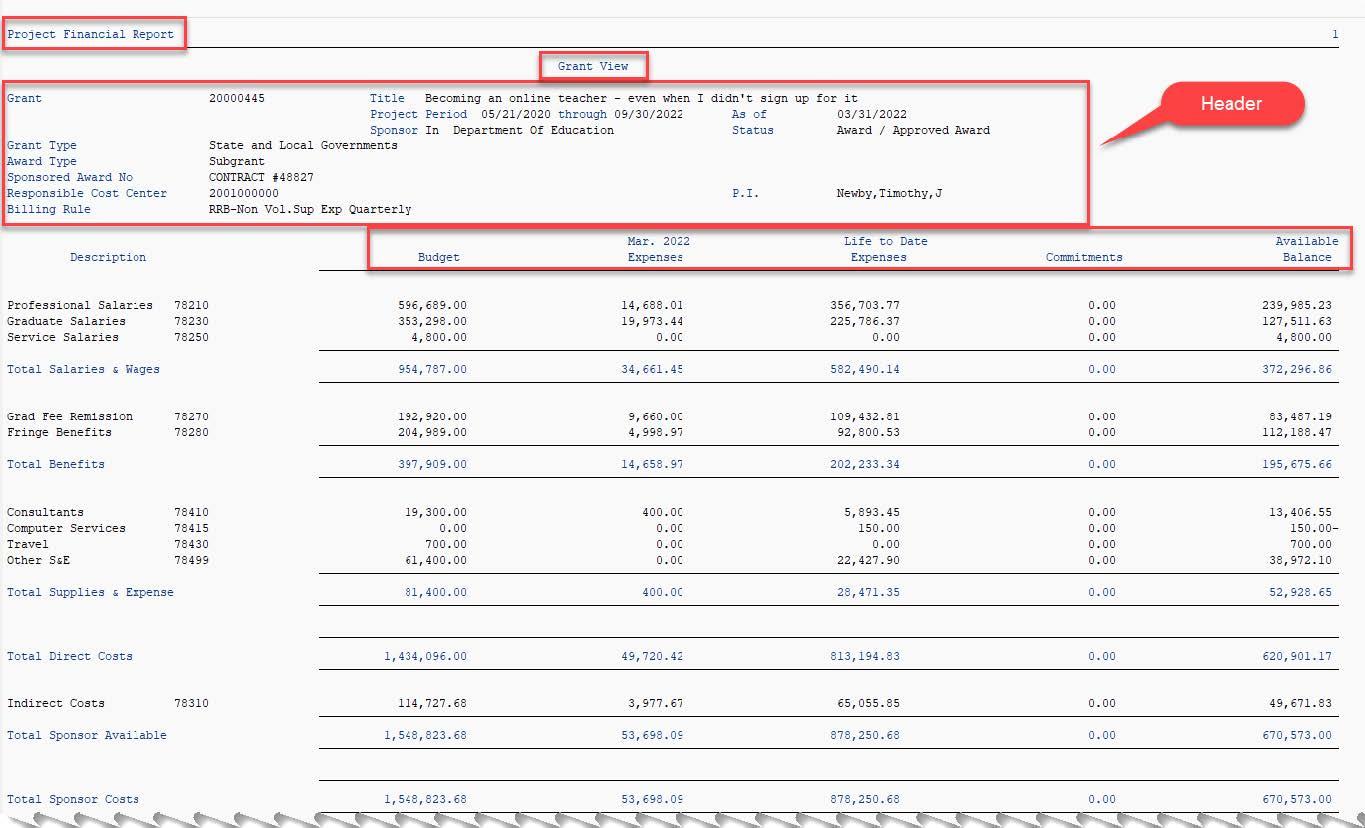The width and height of the screenshot is (1365, 828).
Task: Click the Computer Services row label
Action: coord(66,529)
